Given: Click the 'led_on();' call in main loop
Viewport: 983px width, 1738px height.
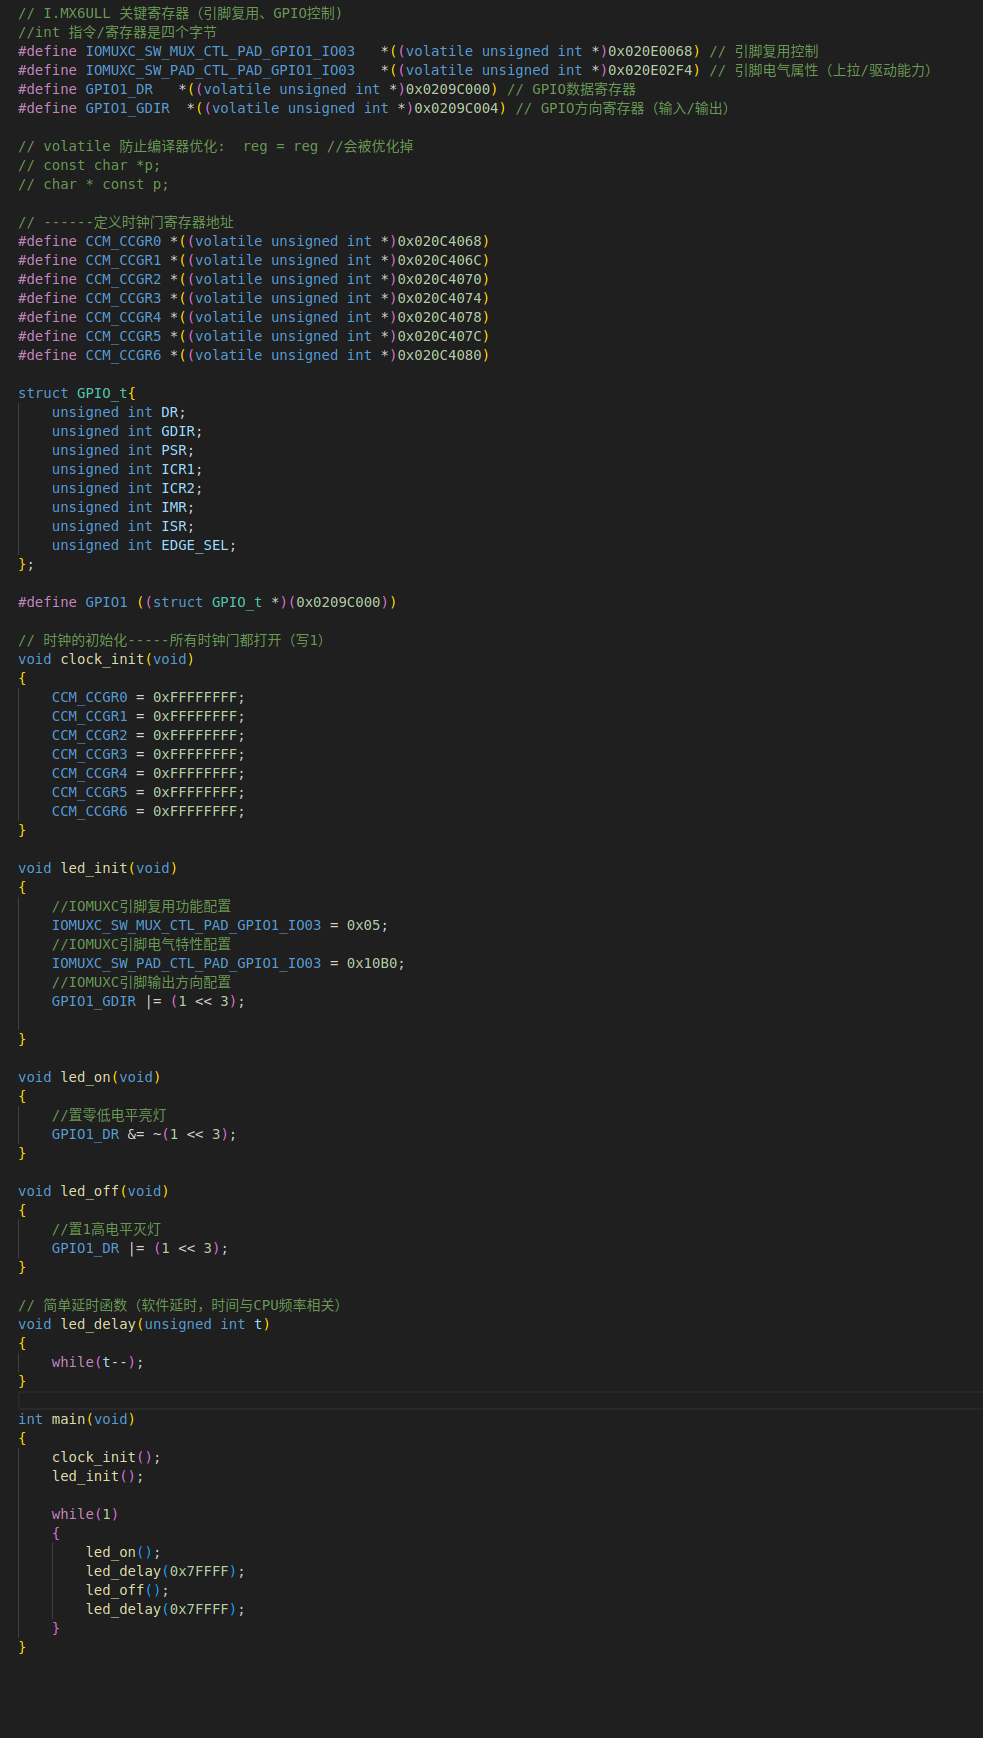Looking at the screenshot, I should [123, 1552].
